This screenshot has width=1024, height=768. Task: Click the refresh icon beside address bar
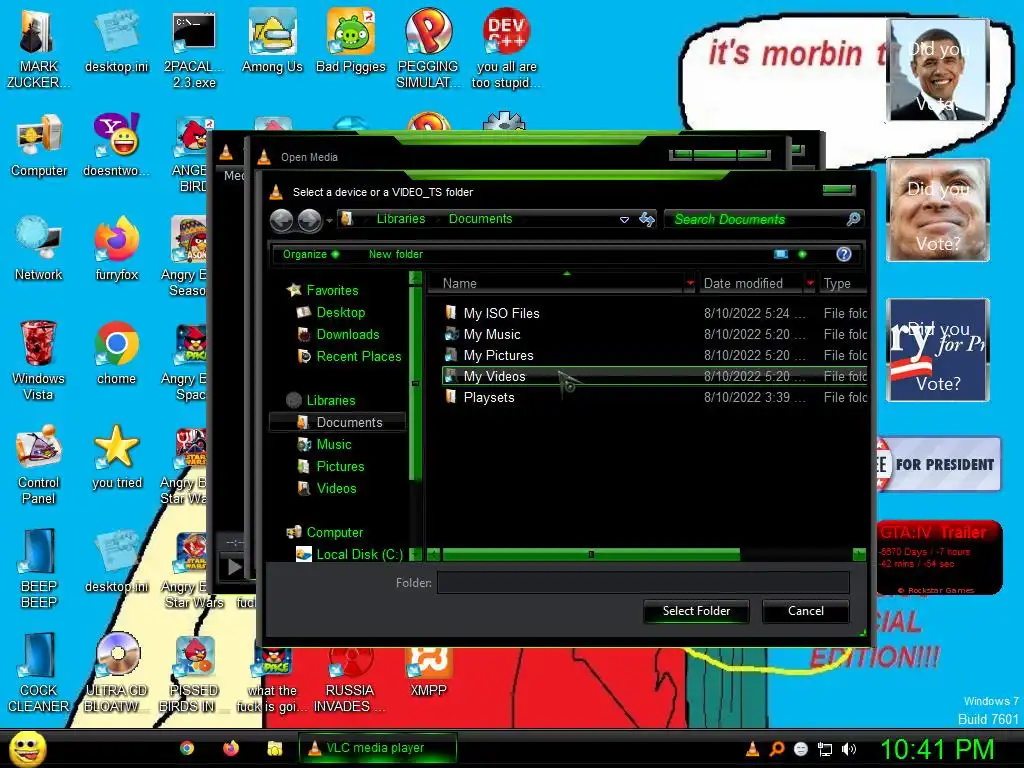pyautogui.click(x=647, y=219)
